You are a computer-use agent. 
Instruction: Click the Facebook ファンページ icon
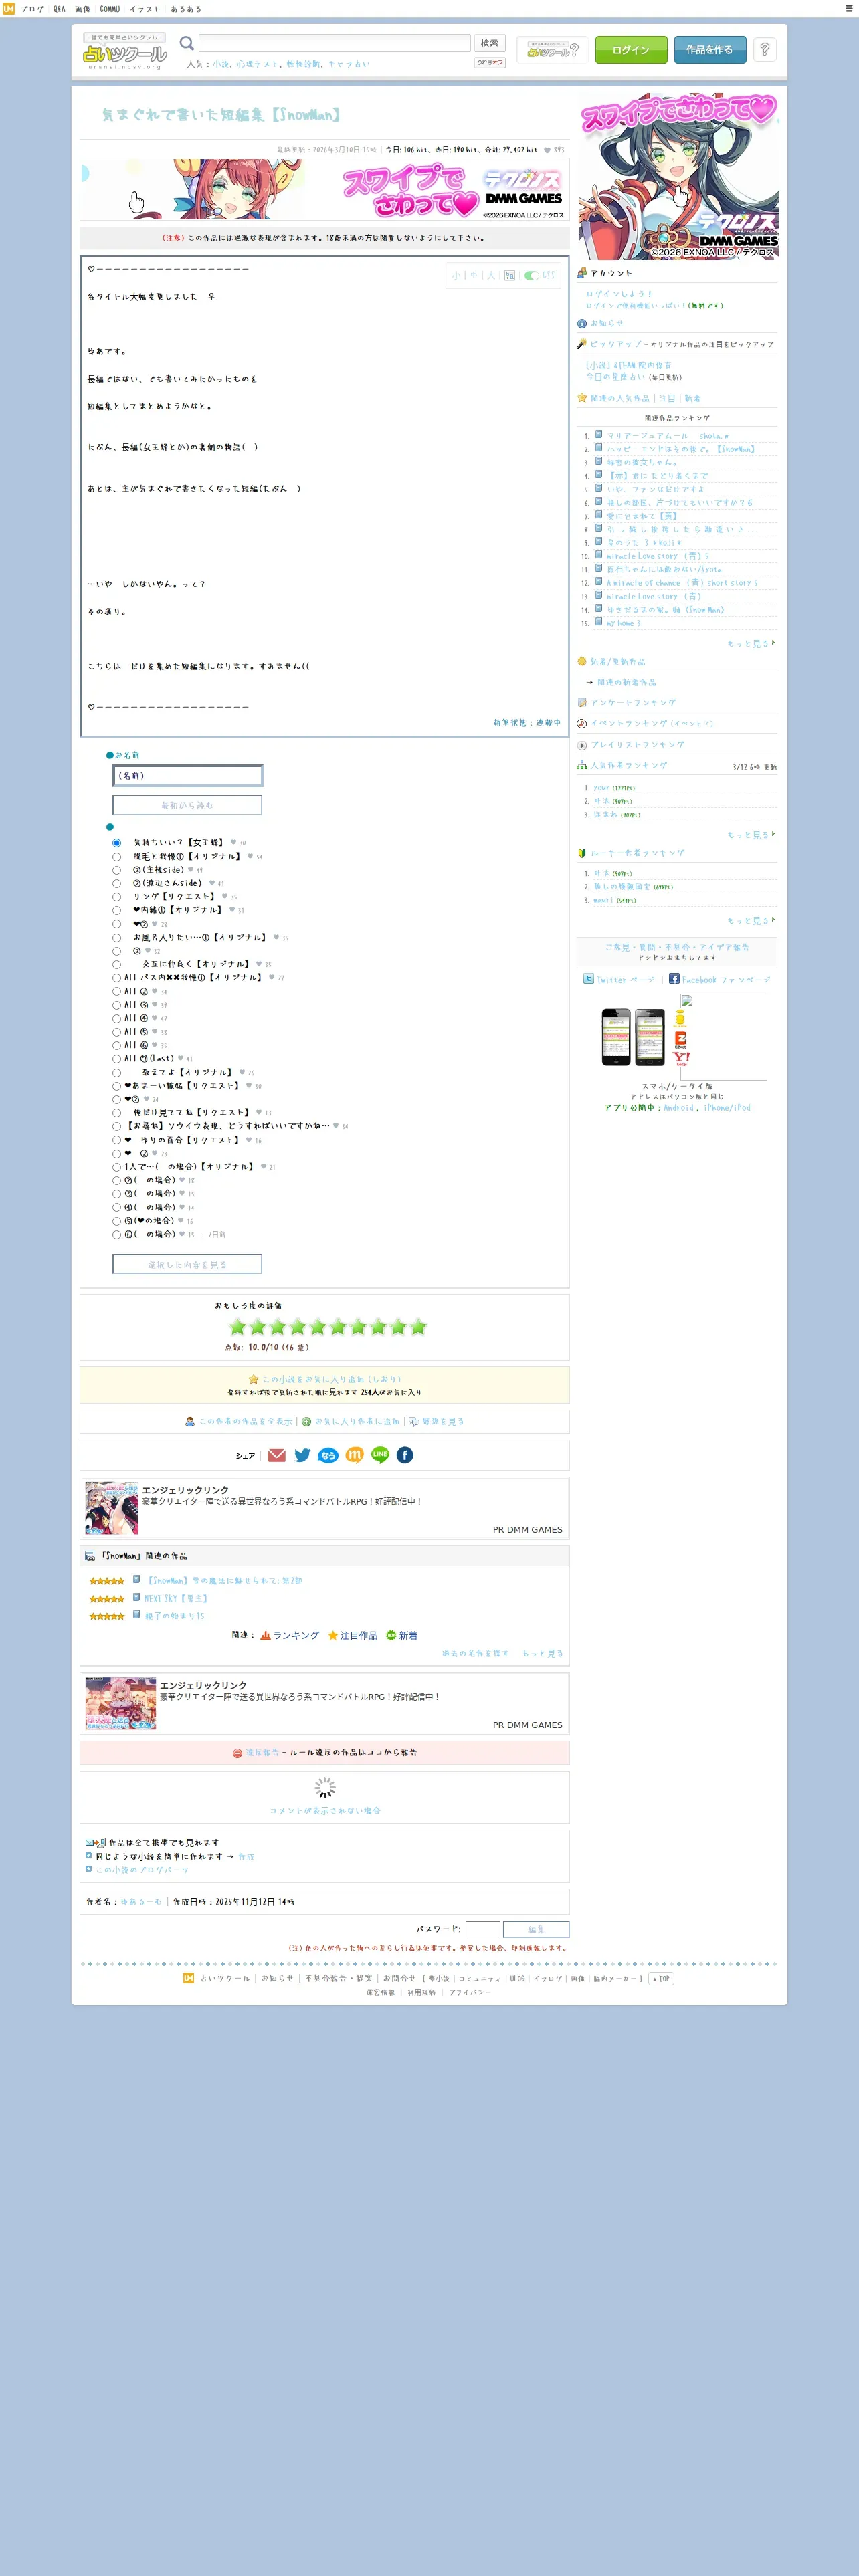(674, 979)
